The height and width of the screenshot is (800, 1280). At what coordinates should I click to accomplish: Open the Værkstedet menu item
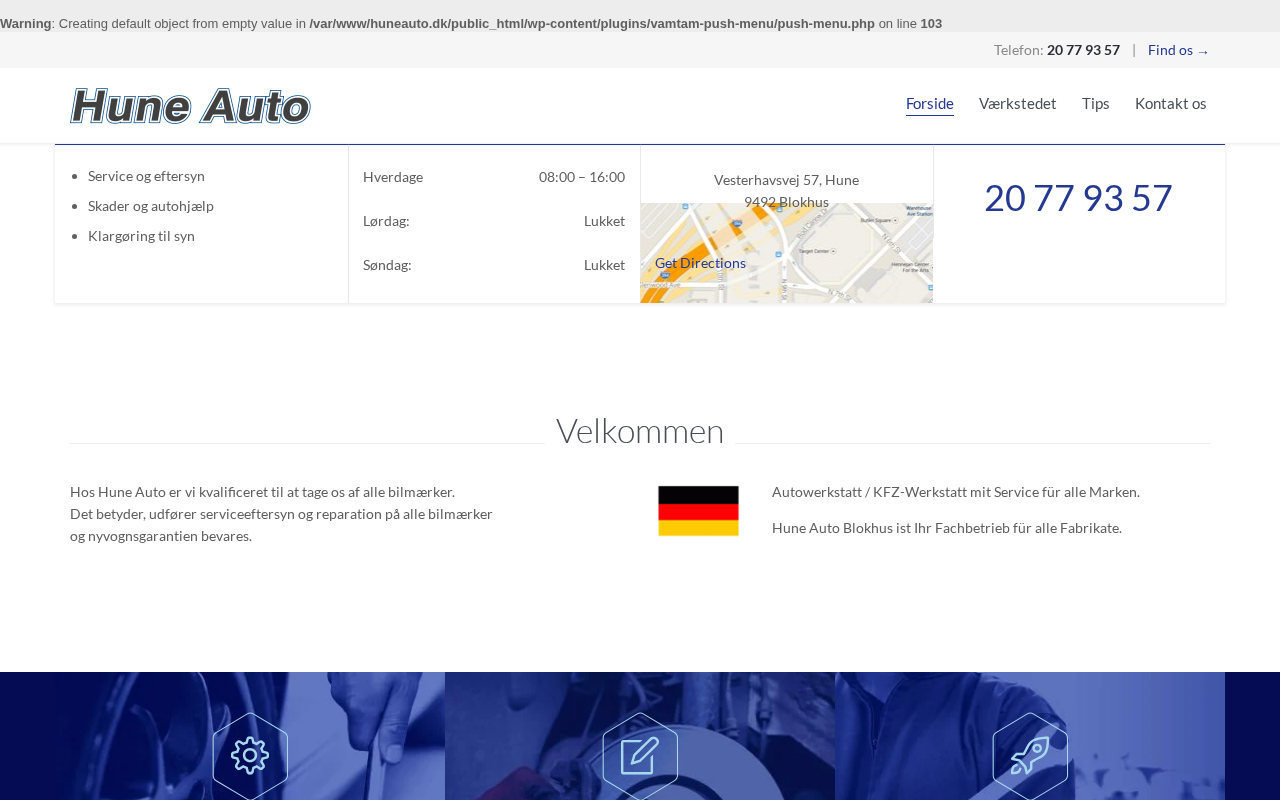[x=1018, y=104]
